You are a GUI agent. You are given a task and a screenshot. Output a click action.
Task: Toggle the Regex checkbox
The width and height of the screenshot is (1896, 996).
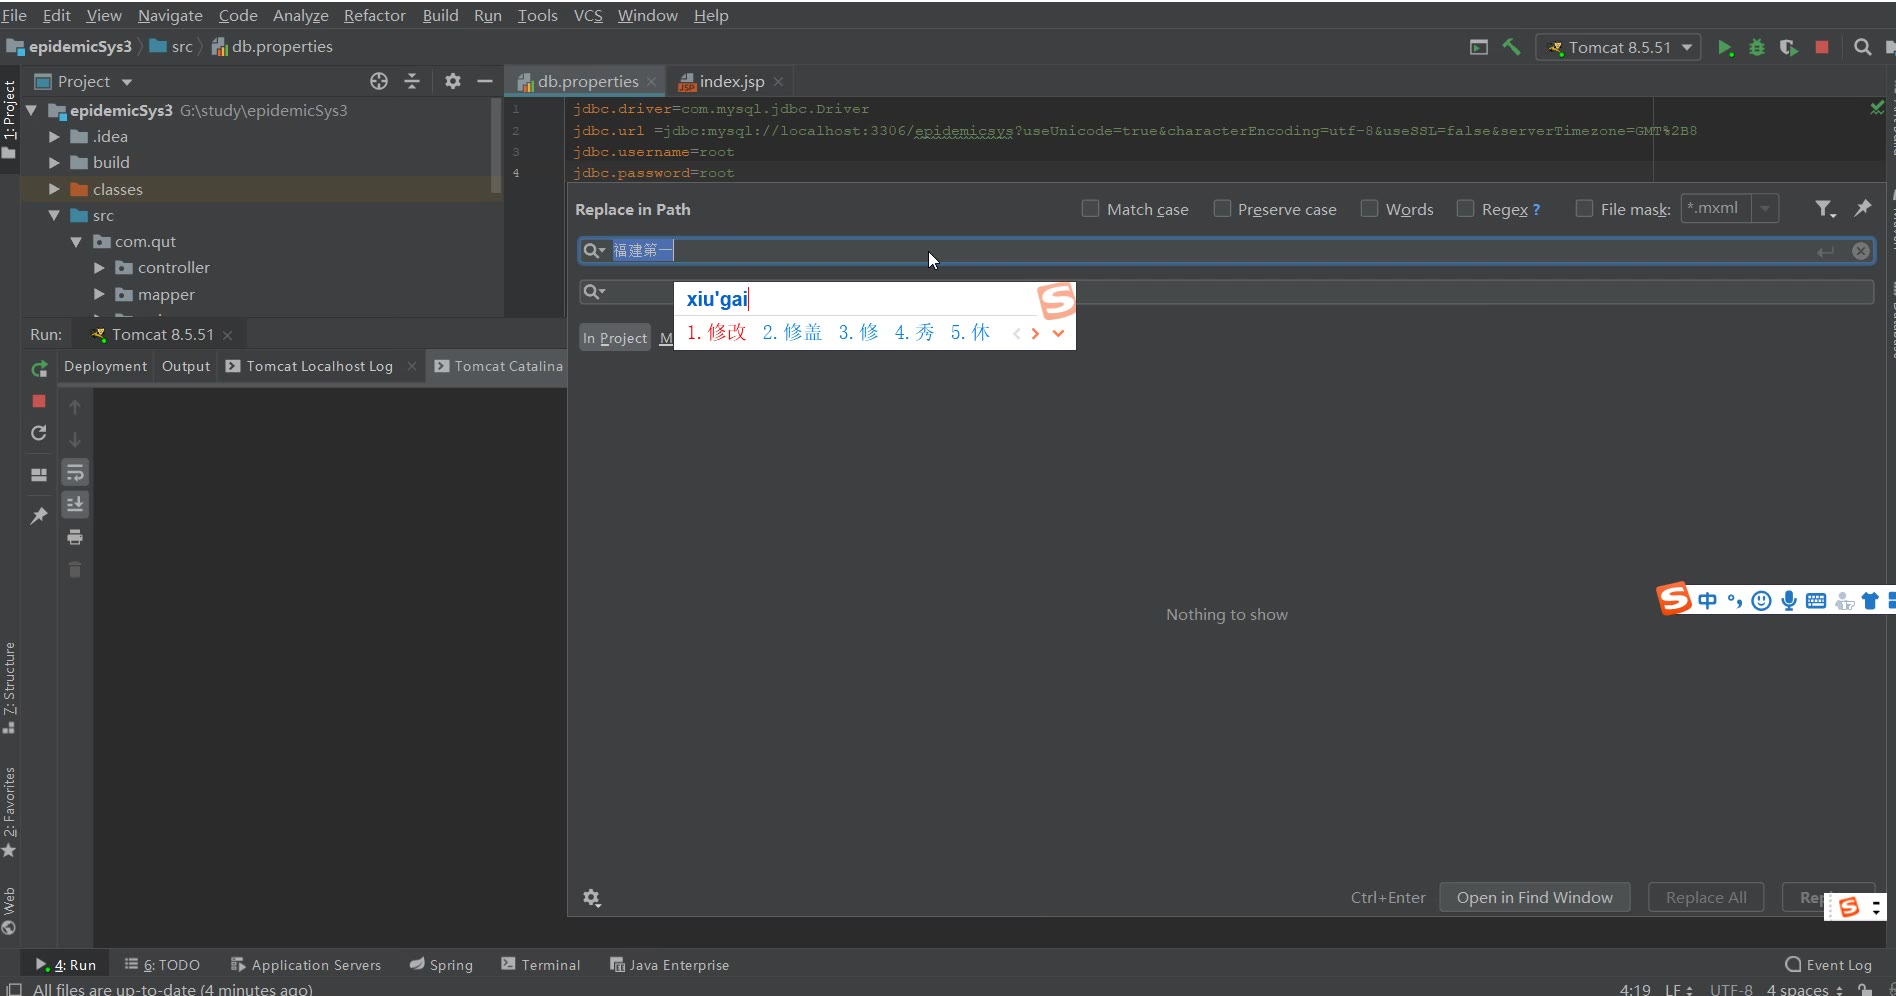[1465, 208]
